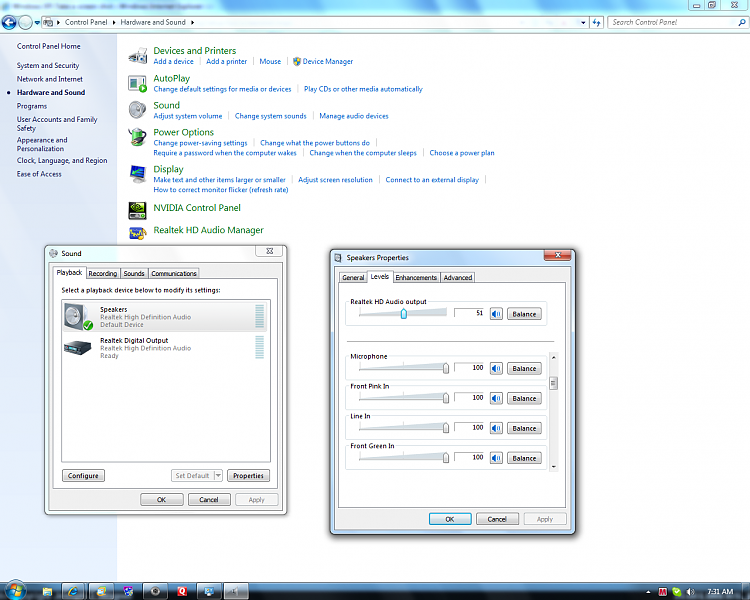The image size is (750, 600).
Task: Mute the Microphone level
Action: 496,368
